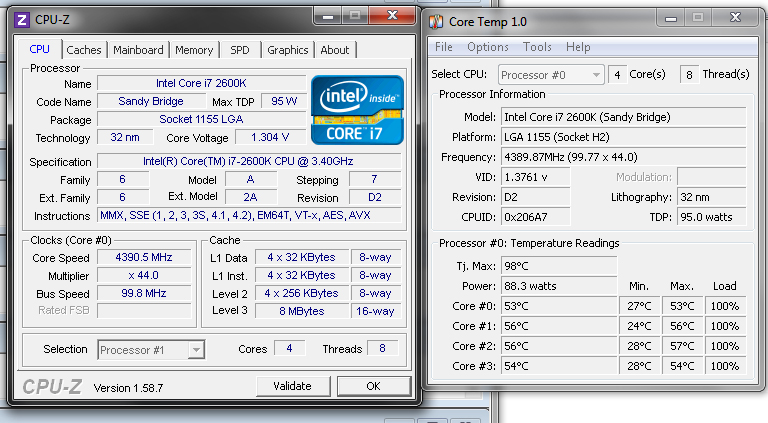
Task: Click the Cores count field in CPU-Z
Action: [289, 349]
